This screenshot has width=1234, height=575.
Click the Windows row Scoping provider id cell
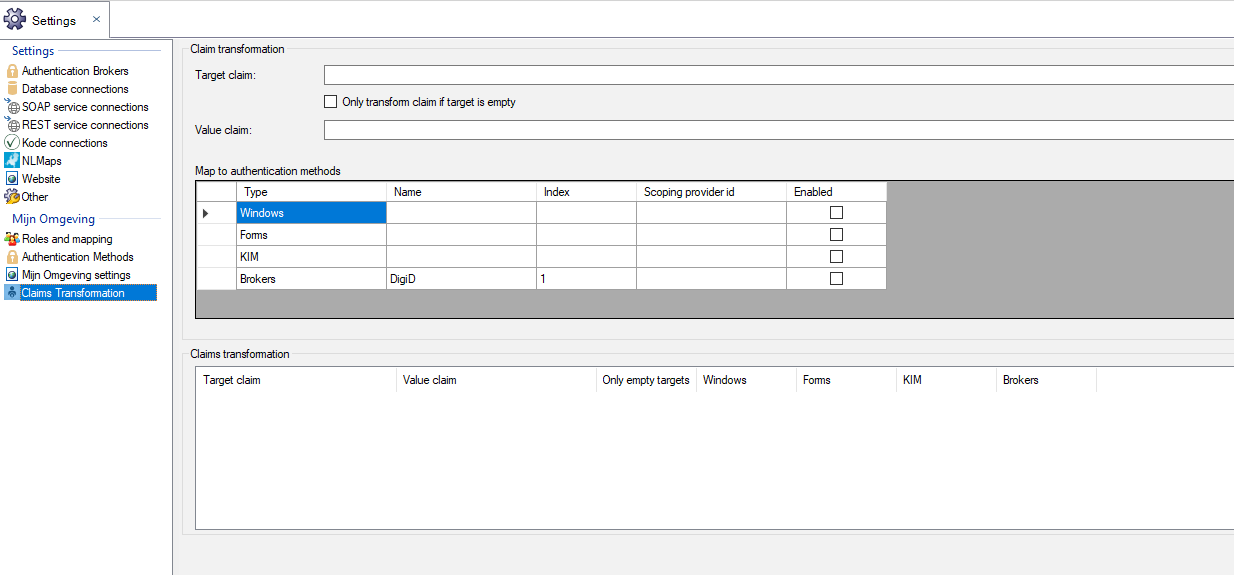click(711, 213)
